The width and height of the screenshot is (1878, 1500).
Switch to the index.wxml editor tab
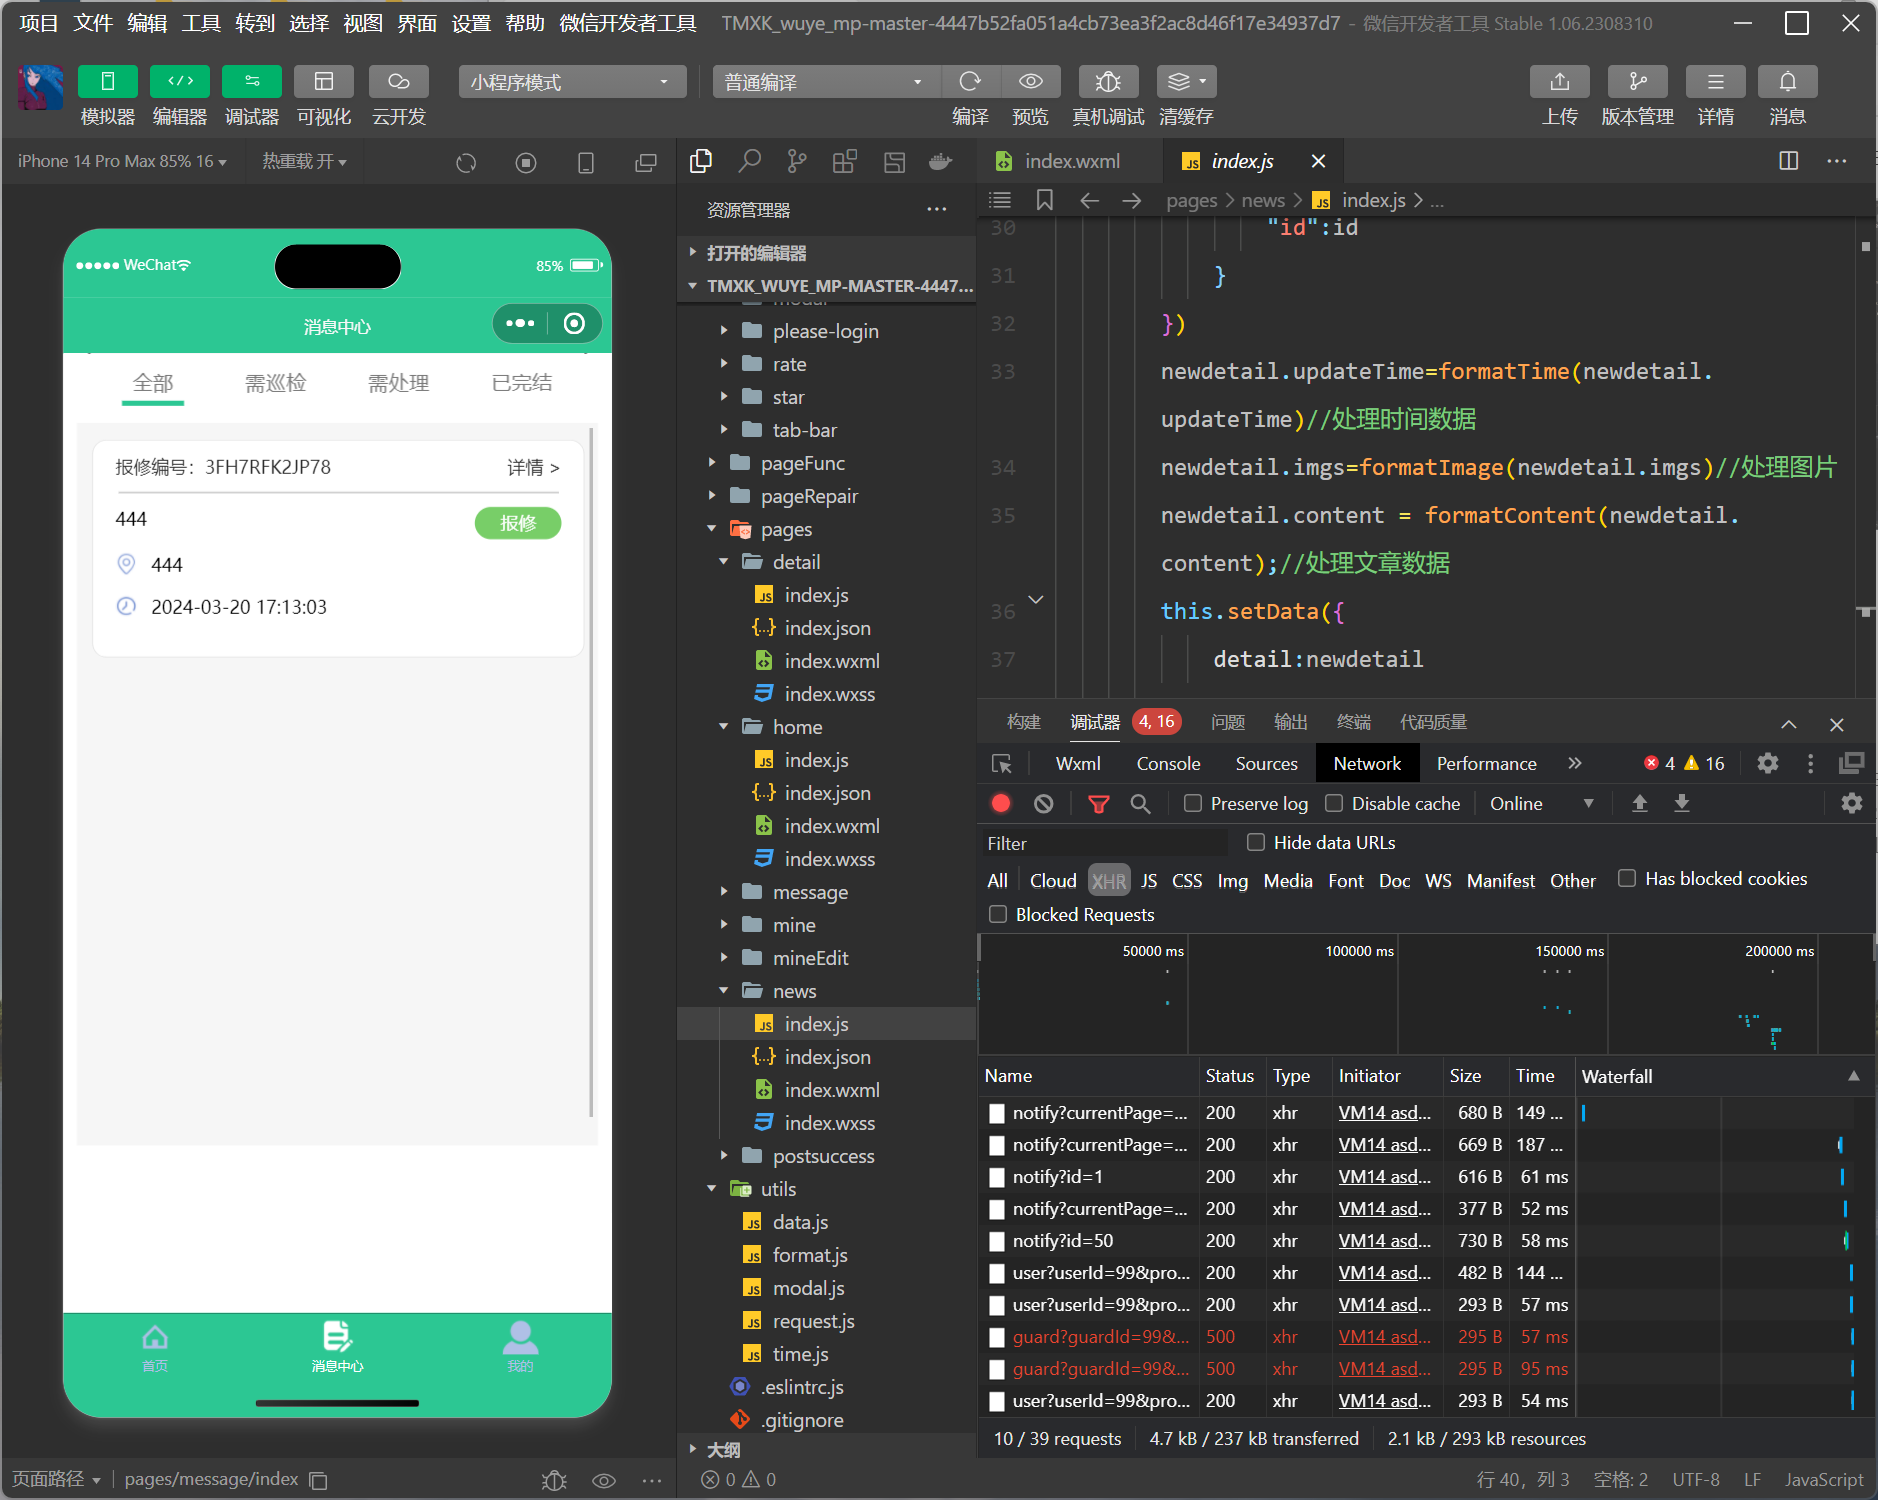click(x=1070, y=161)
